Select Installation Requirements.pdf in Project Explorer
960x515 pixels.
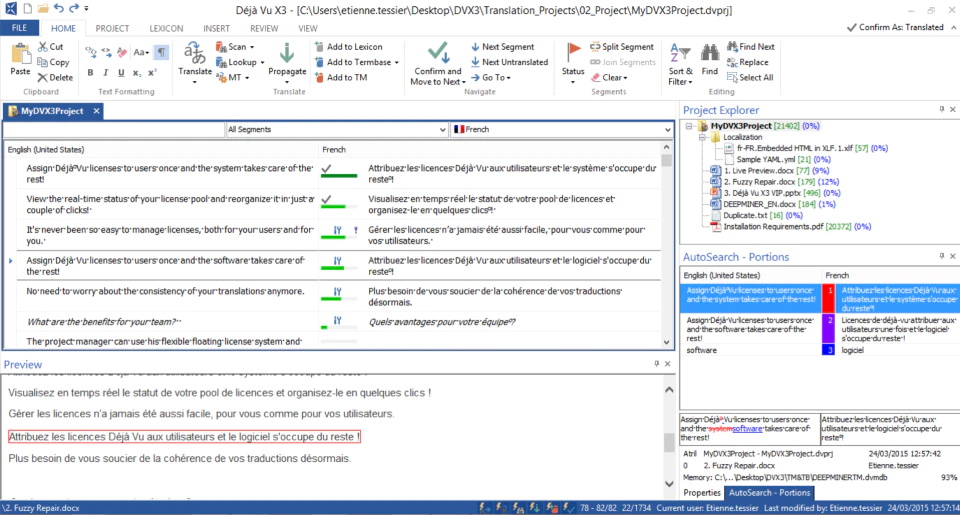pos(773,227)
